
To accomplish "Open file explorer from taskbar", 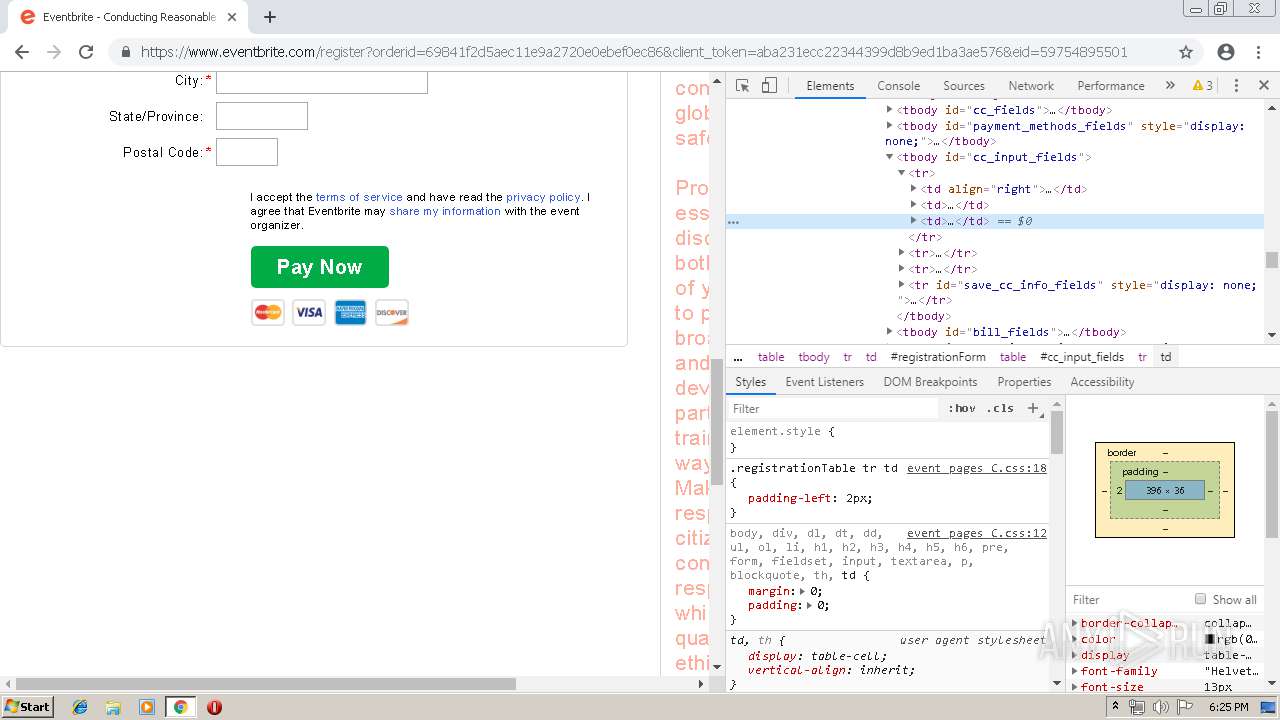I will [x=113, y=707].
